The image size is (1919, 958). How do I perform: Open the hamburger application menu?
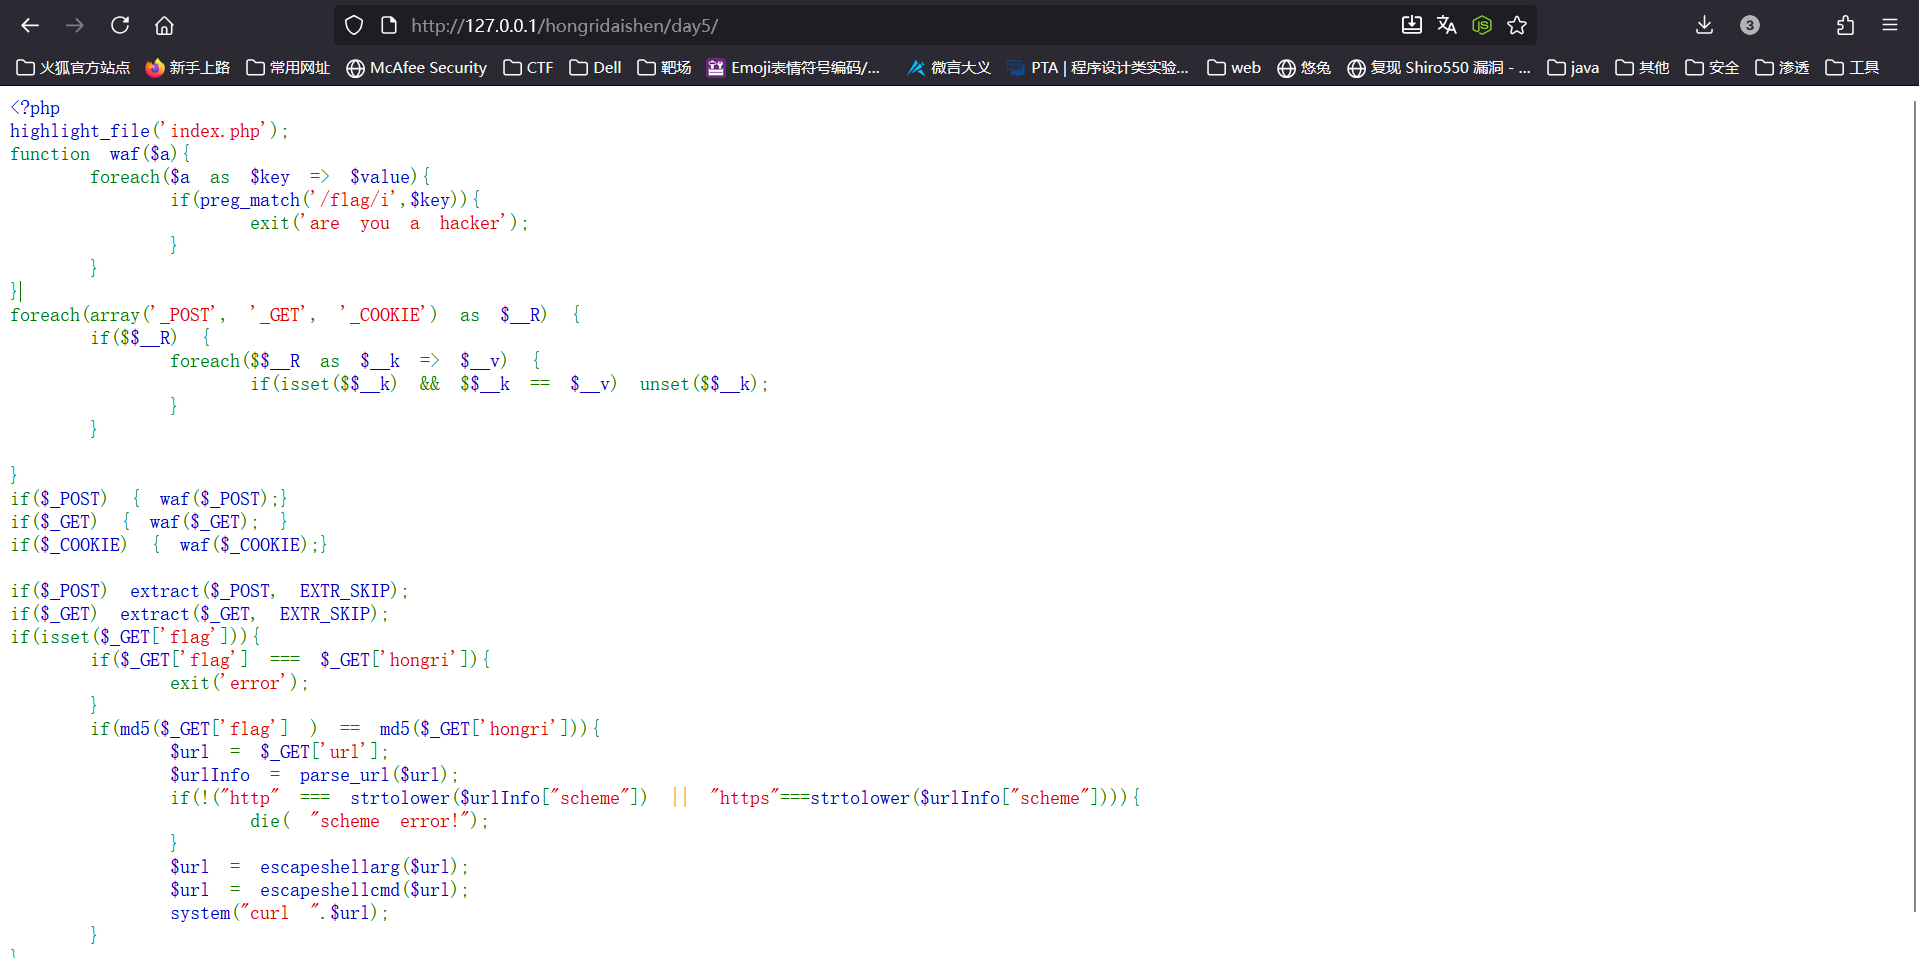click(x=1889, y=25)
